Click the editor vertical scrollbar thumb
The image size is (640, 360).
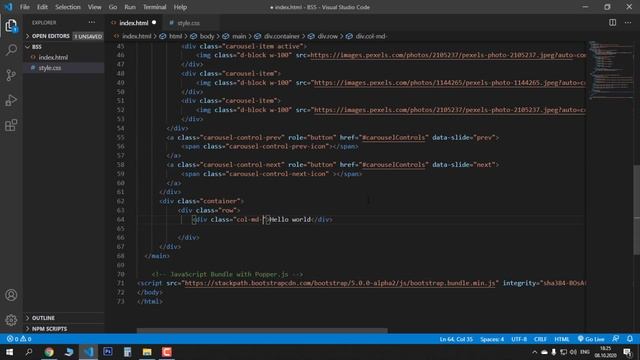pyautogui.click(x=636, y=210)
